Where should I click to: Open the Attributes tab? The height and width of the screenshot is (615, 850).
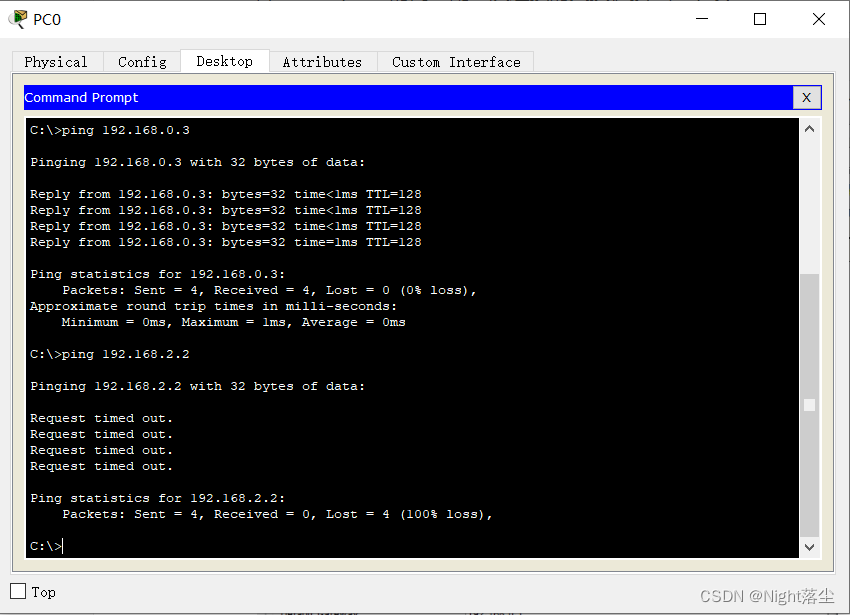point(322,62)
